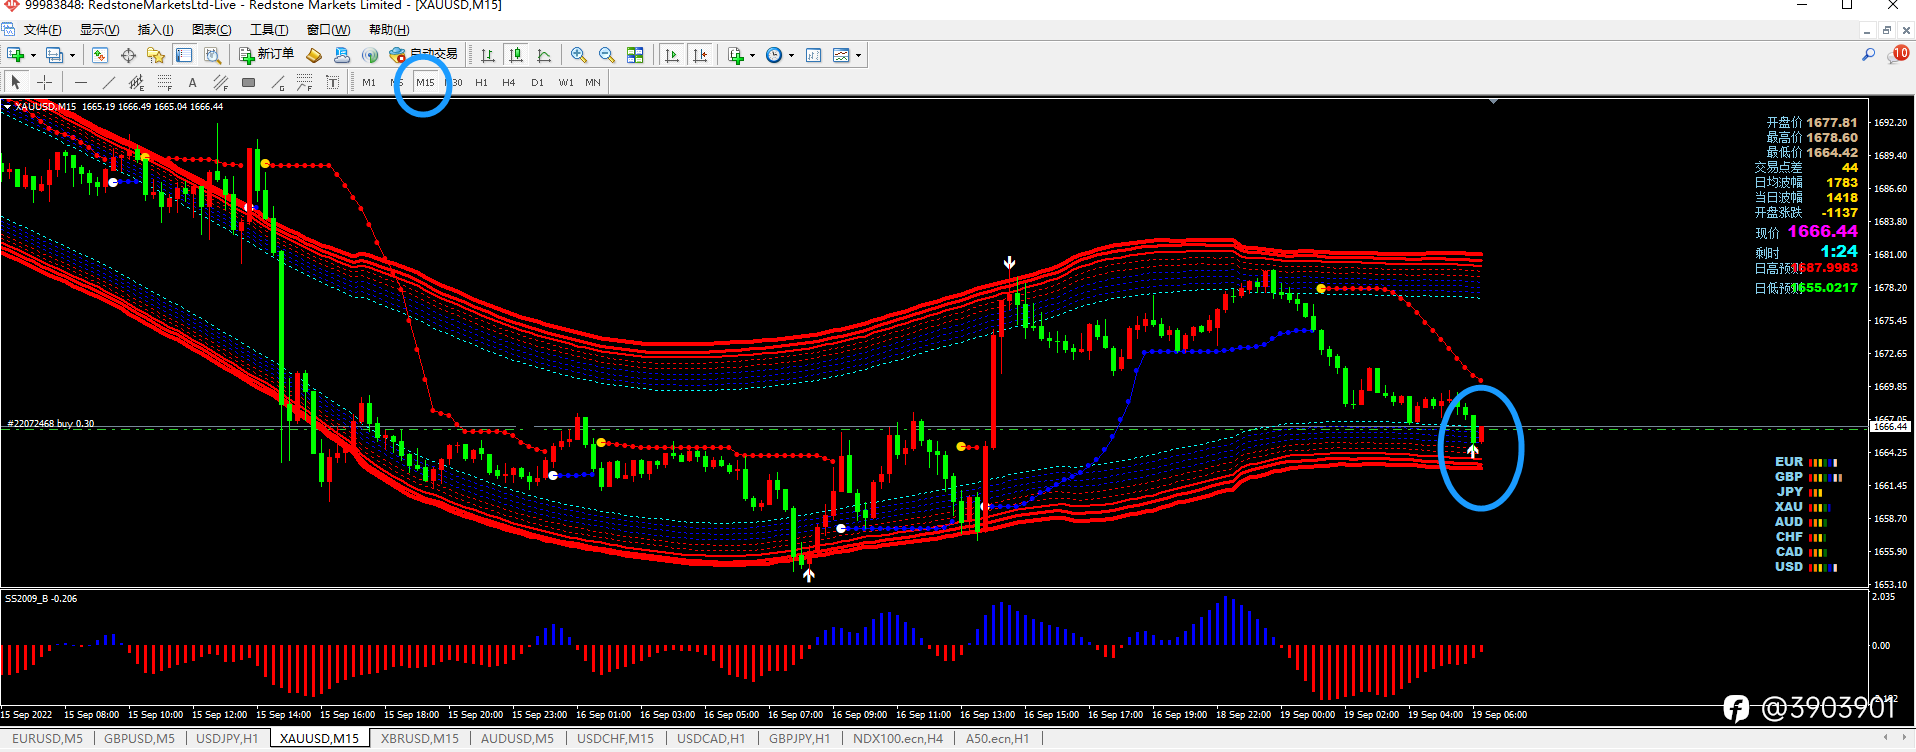Open the 插入(I) menu
Viewport: 1916px width, 752px height.
click(155, 29)
